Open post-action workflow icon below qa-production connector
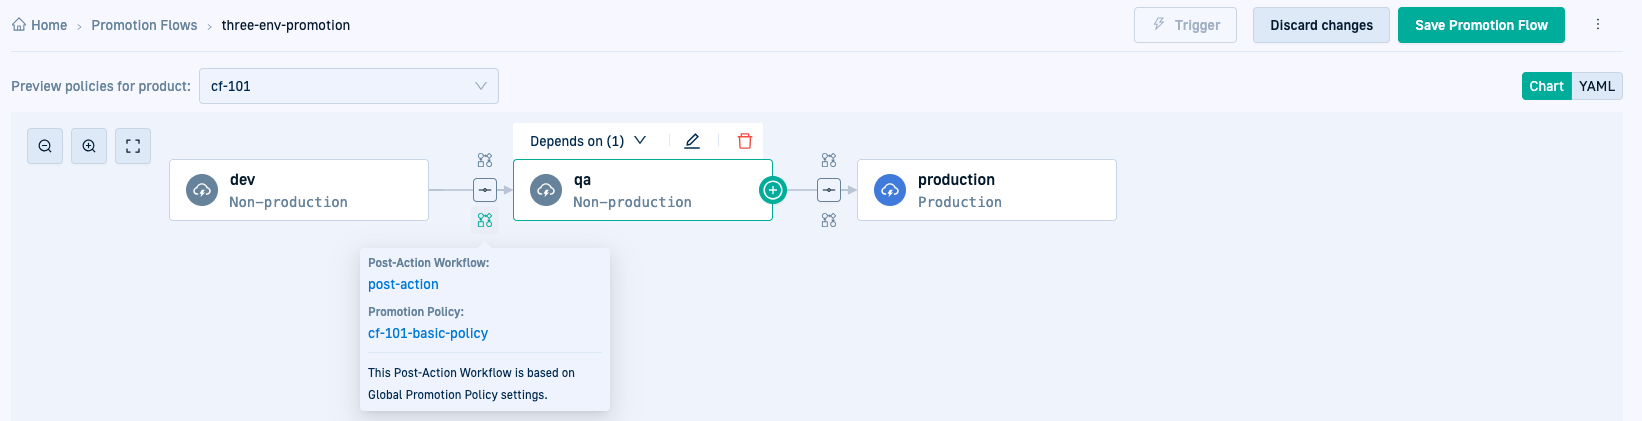The width and height of the screenshot is (1642, 421). point(829,220)
